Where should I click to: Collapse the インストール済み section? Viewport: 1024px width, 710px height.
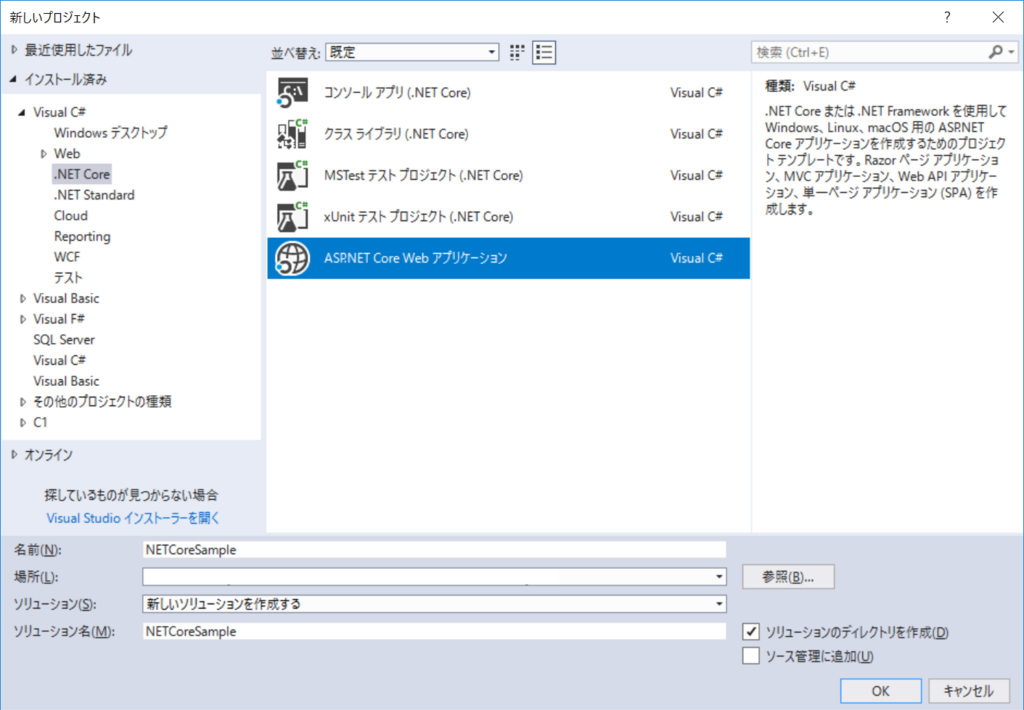coord(13,79)
